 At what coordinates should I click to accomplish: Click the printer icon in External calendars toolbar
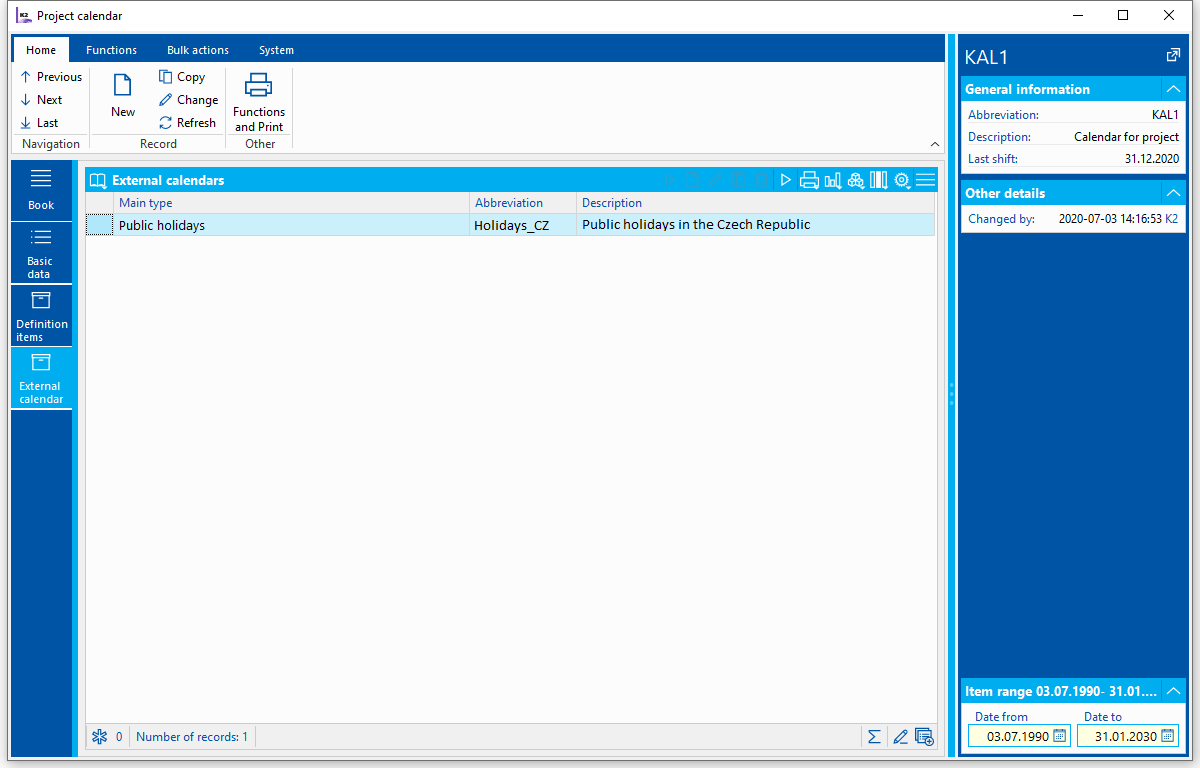click(x=809, y=180)
